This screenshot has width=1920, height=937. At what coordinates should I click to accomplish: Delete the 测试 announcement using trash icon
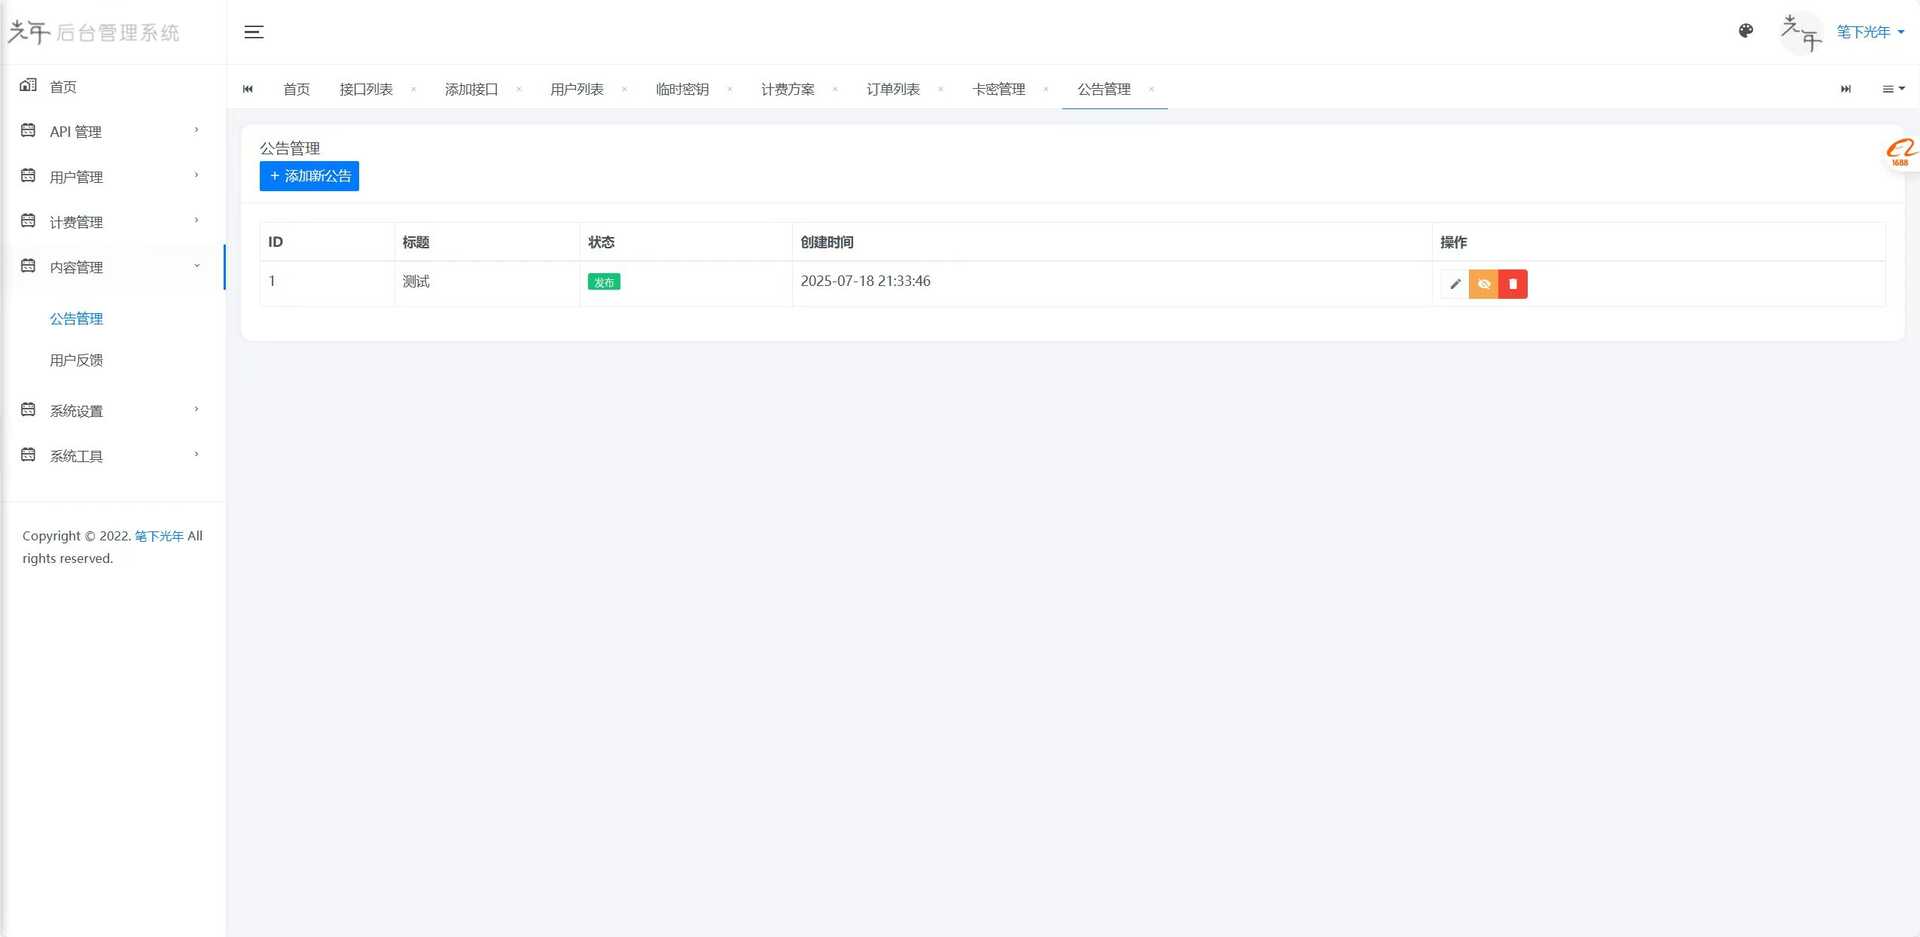coord(1512,284)
